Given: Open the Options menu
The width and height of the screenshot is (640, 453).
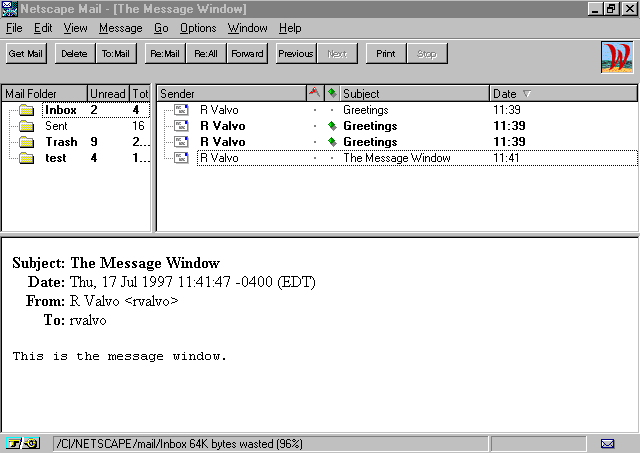Looking at the screenshot, I should pos(198,28).
